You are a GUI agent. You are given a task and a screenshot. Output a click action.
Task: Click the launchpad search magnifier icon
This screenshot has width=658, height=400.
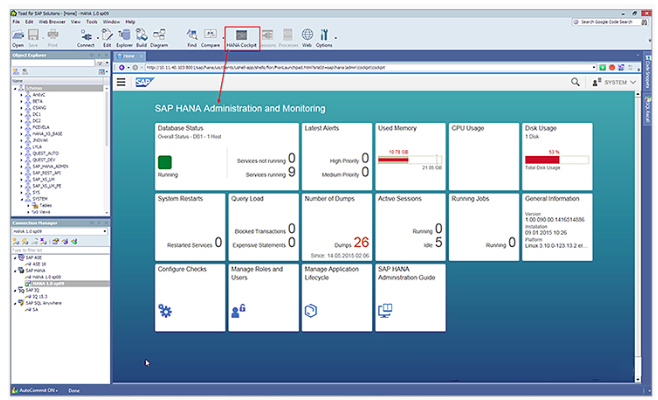click(x=575, y=82)
